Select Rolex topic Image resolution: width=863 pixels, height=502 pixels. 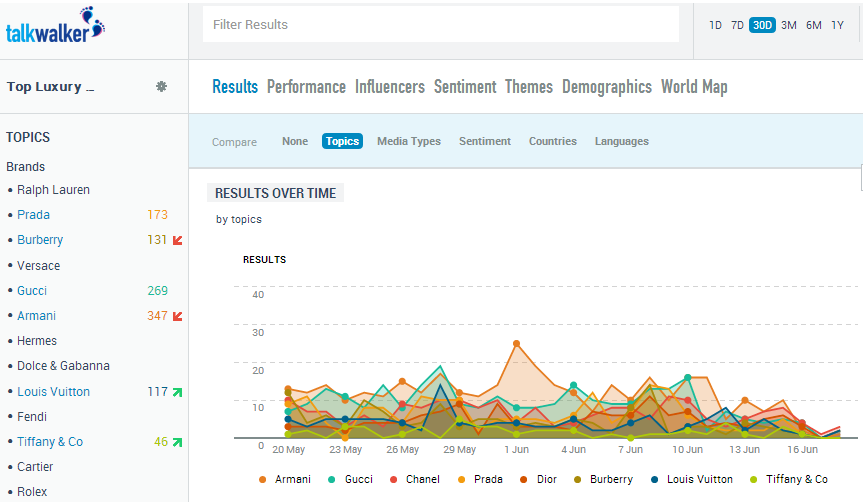coord(32,492)
